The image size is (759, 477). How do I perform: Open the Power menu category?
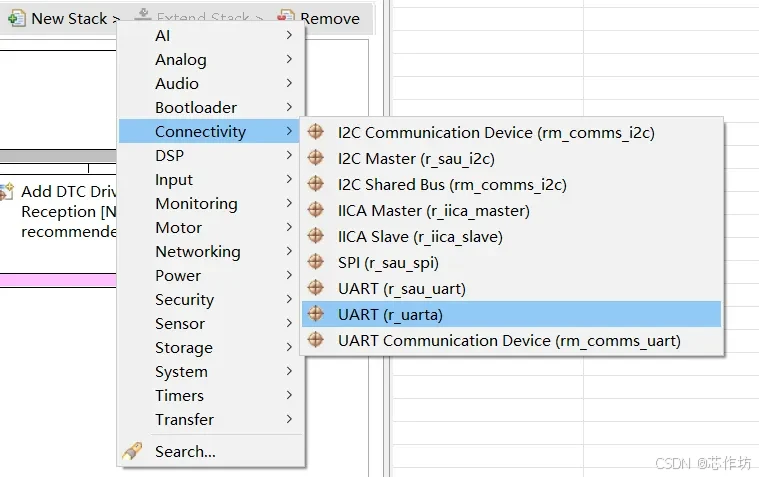[x=209, y=275]
